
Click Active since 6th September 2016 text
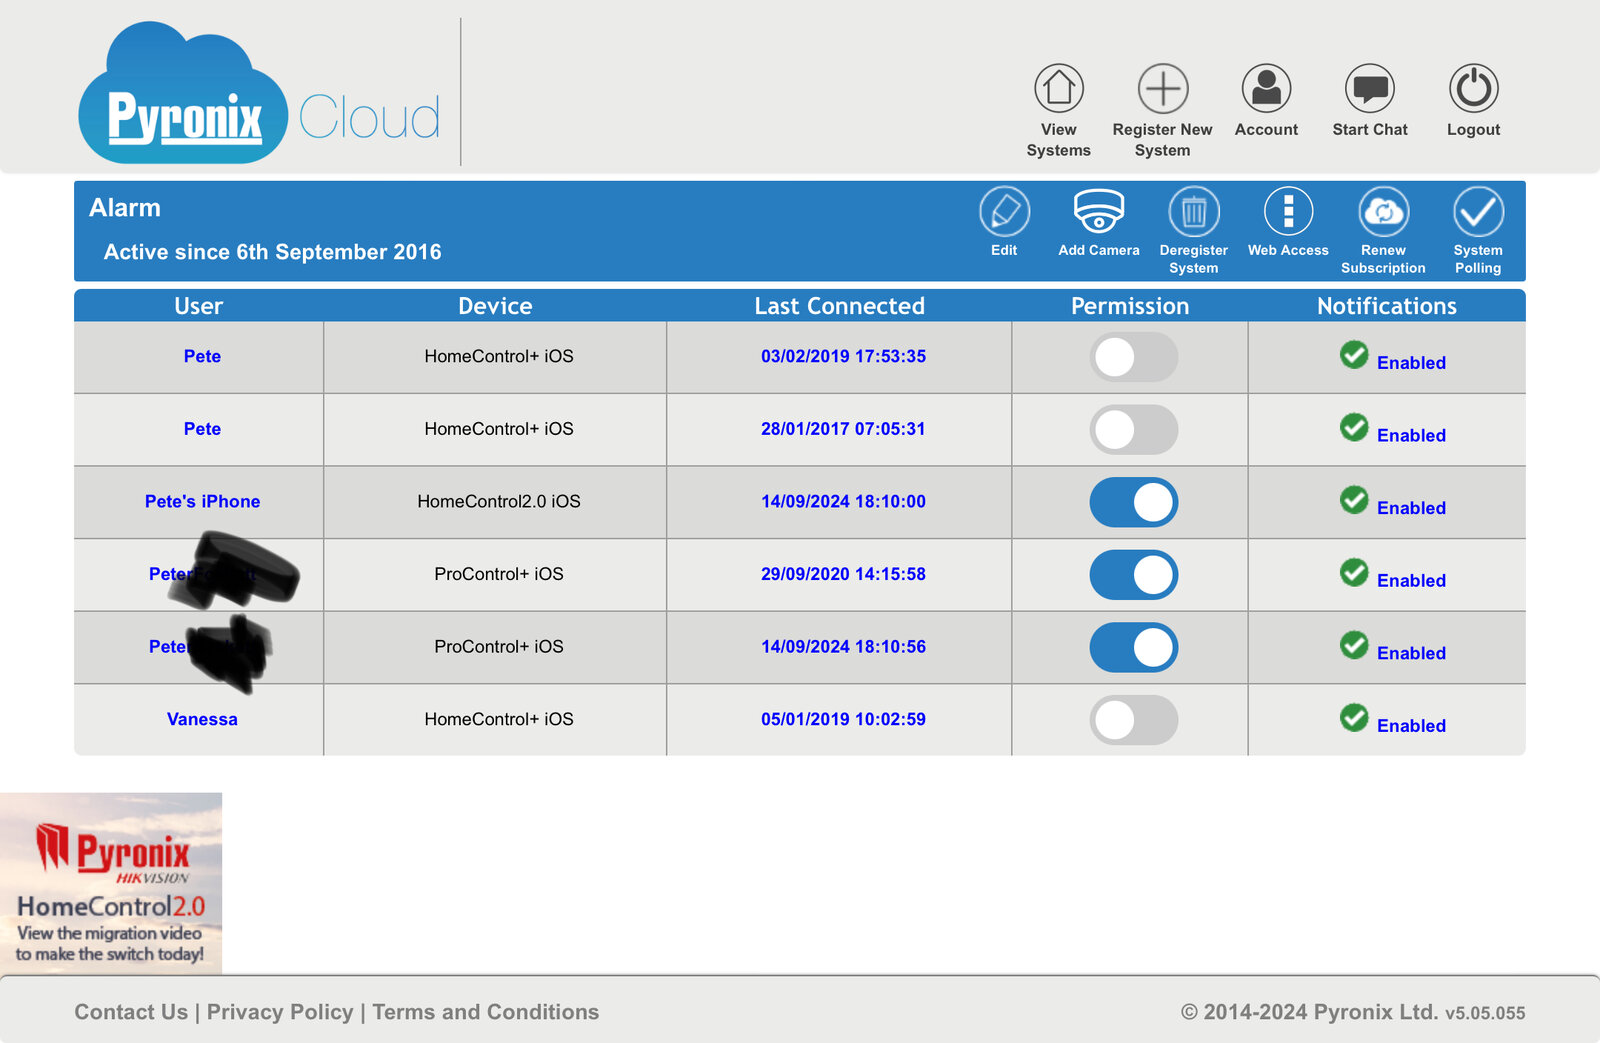[x=272, y=252]
